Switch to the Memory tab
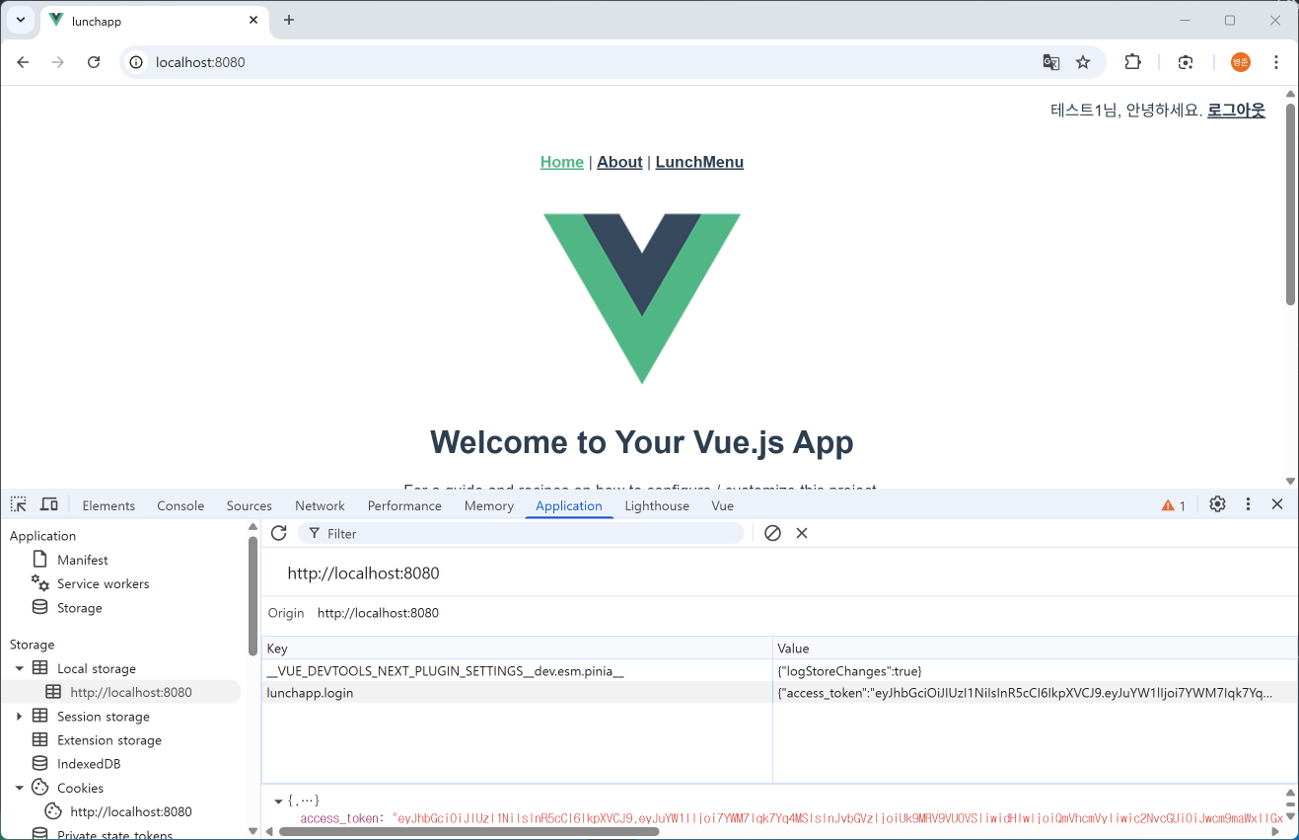 pyautogui.click(x=489, y=506)
